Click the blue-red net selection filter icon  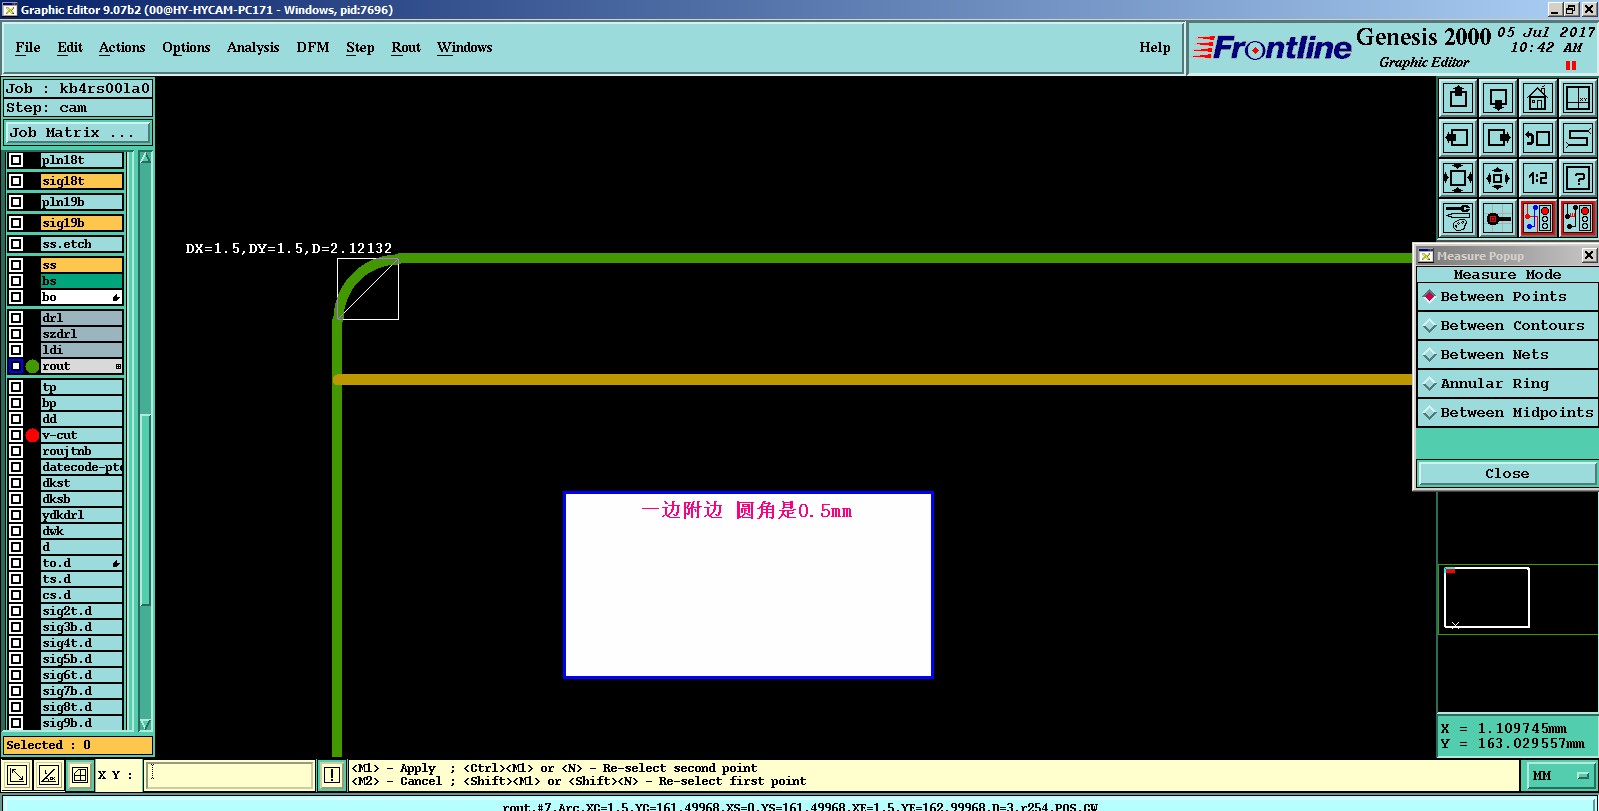click(1538, 218)
